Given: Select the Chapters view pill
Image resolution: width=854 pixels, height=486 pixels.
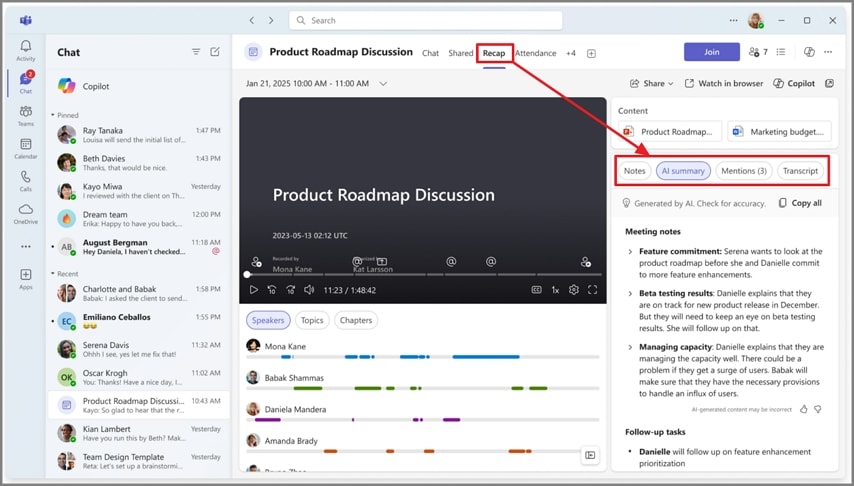Looking at the screenshot, I should click(x=356, y=320).
